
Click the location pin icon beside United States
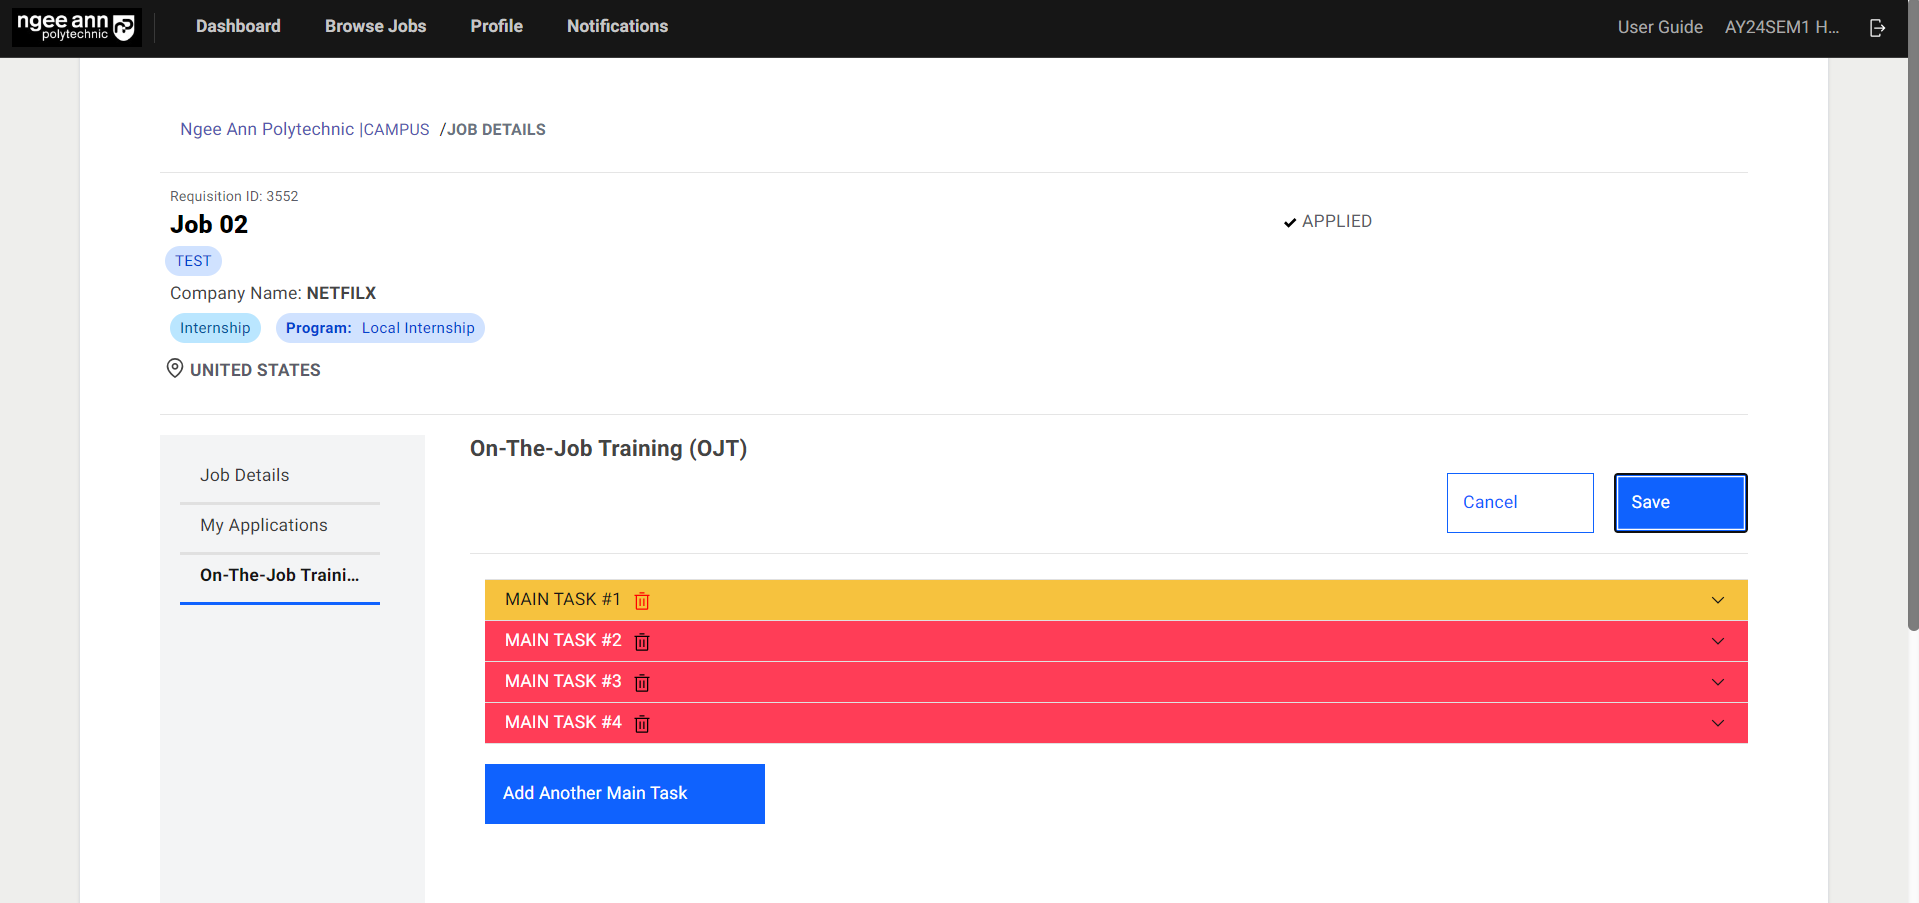175,369
